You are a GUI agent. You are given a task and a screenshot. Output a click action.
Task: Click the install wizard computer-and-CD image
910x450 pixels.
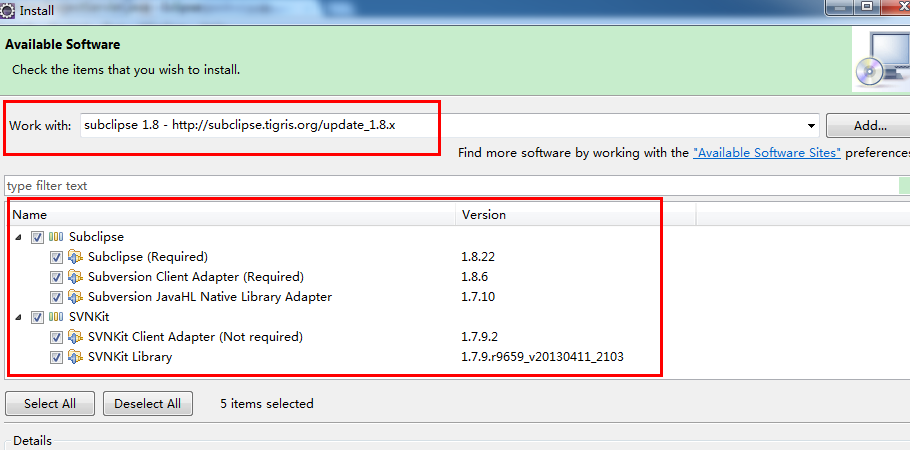coord(882,59)
